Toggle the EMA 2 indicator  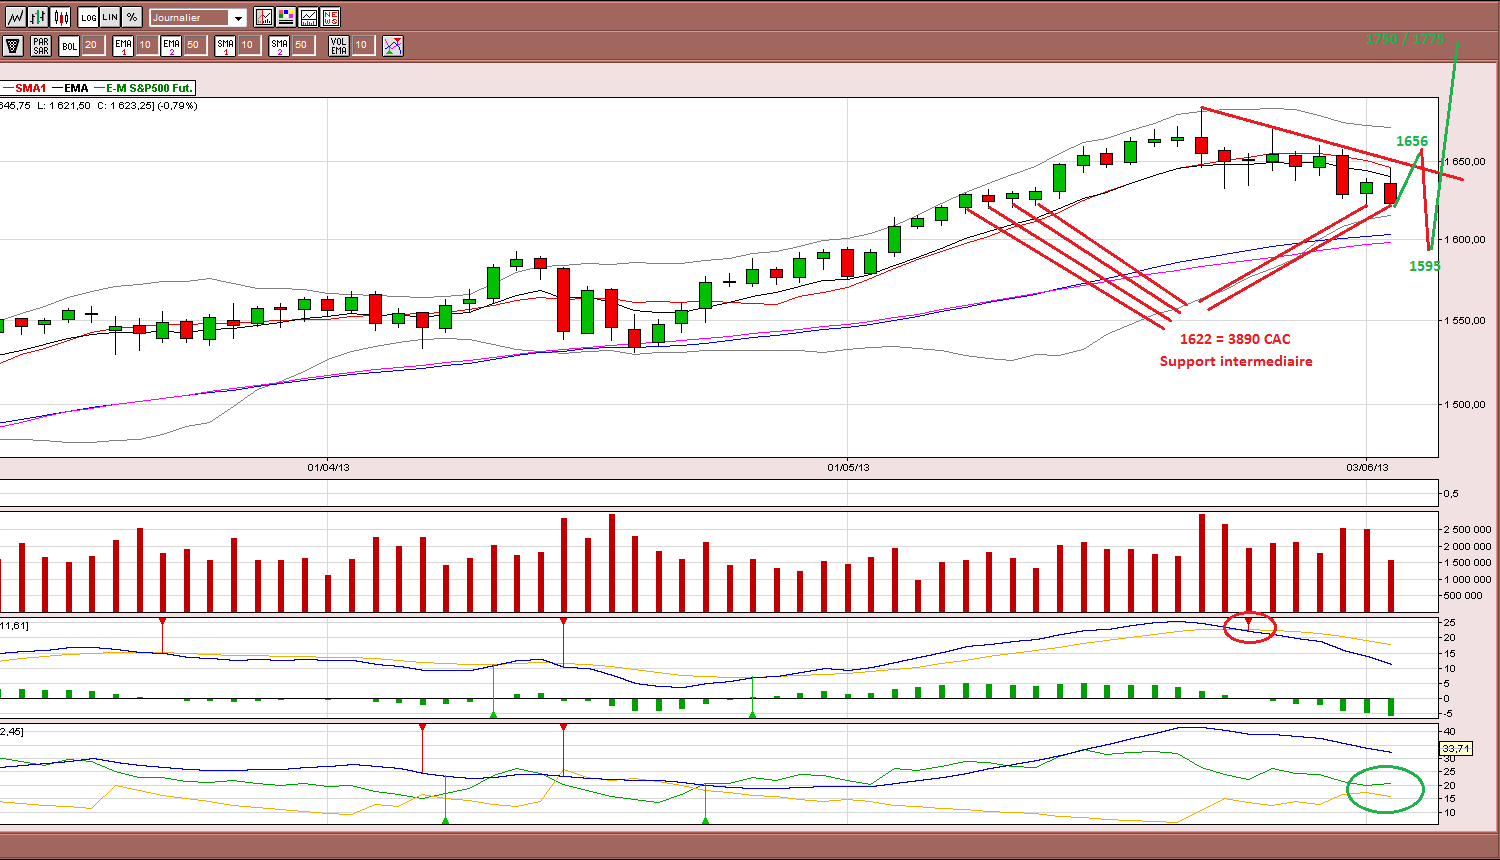pos(172,45)
